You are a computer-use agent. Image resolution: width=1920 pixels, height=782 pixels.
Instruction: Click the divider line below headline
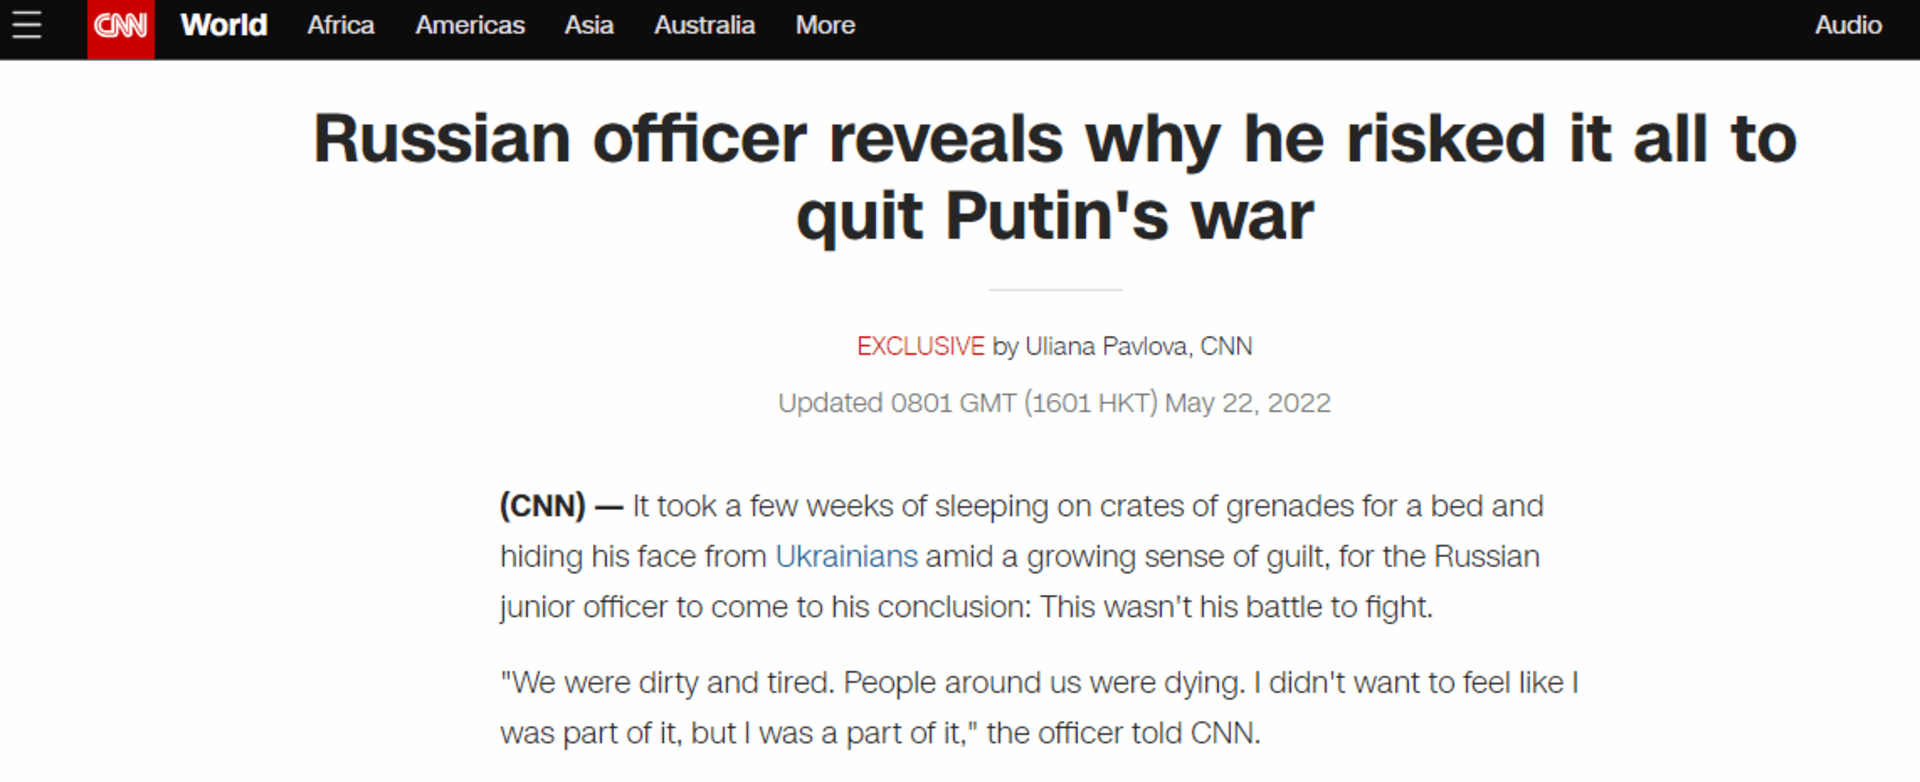(1054, 290)
